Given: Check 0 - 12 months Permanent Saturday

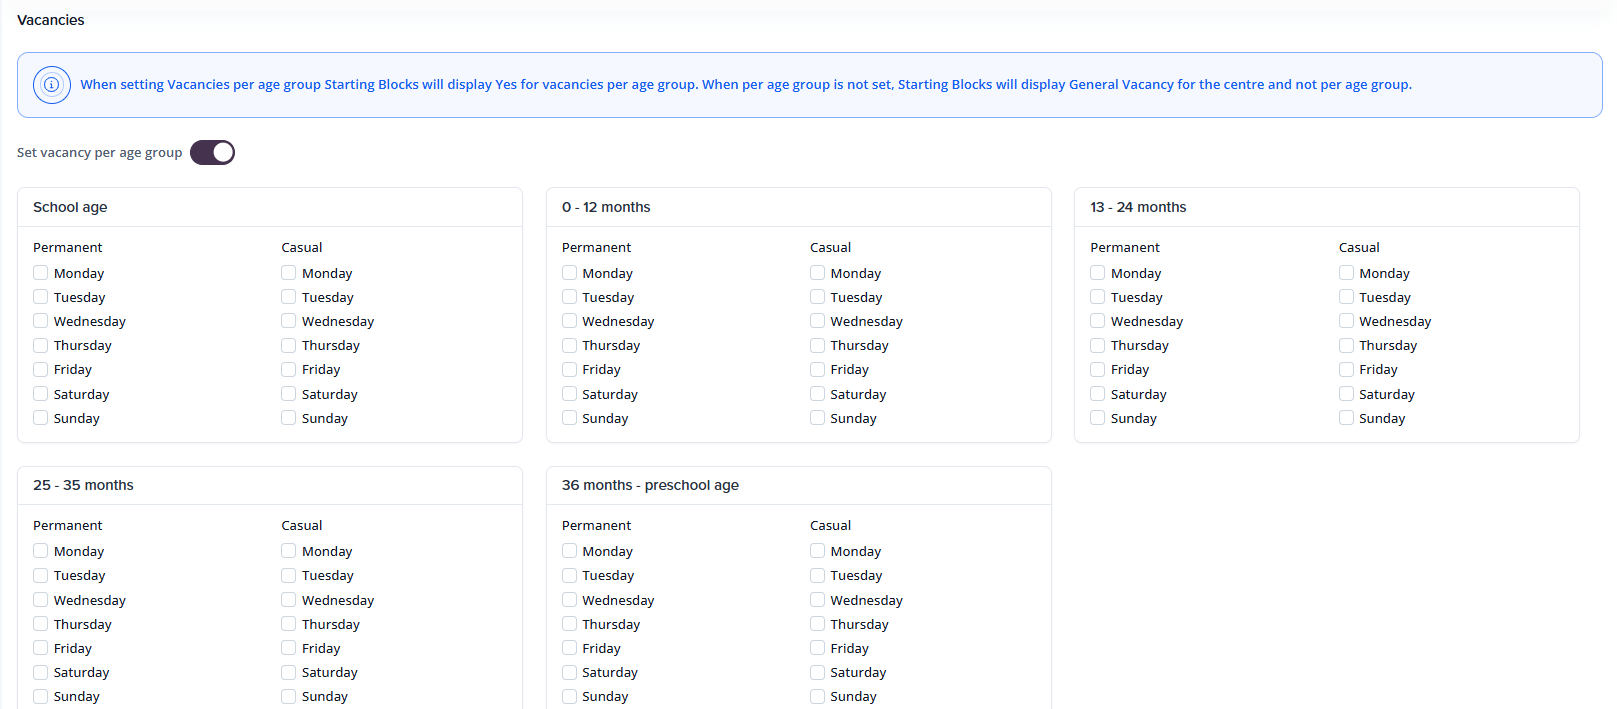Looking at the screenshot, I should point(570,394).
